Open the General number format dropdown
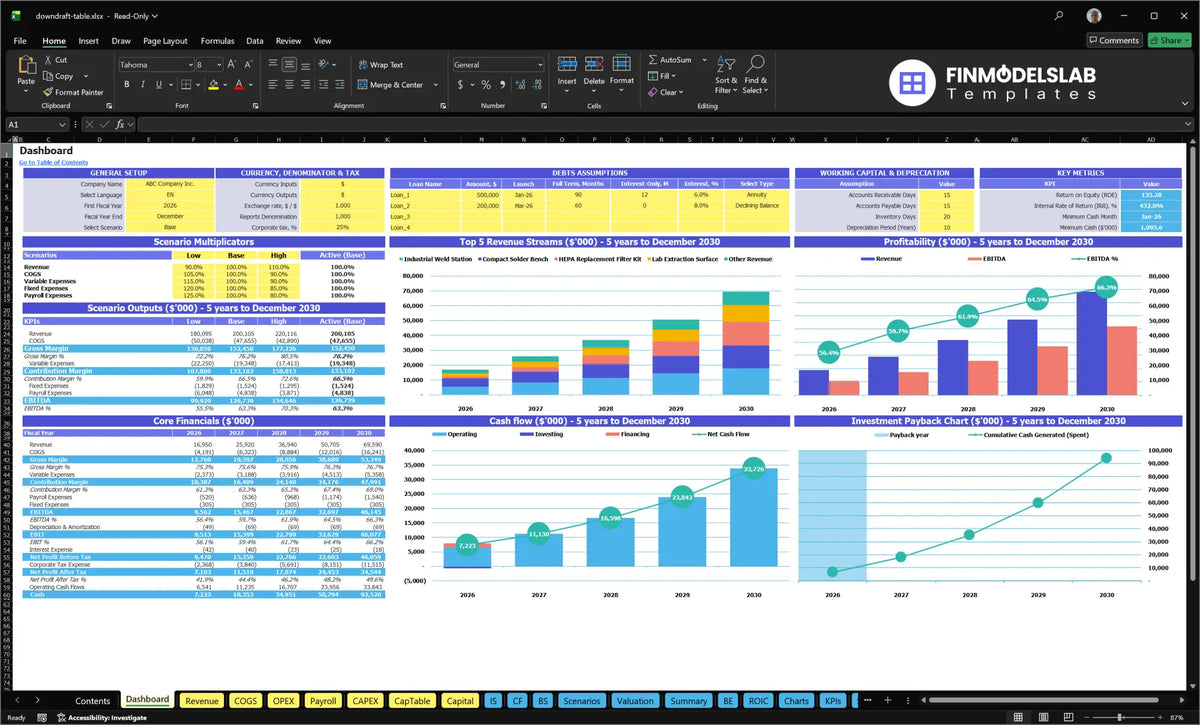Screen dimensions: 1200x725 pos(539,64)
